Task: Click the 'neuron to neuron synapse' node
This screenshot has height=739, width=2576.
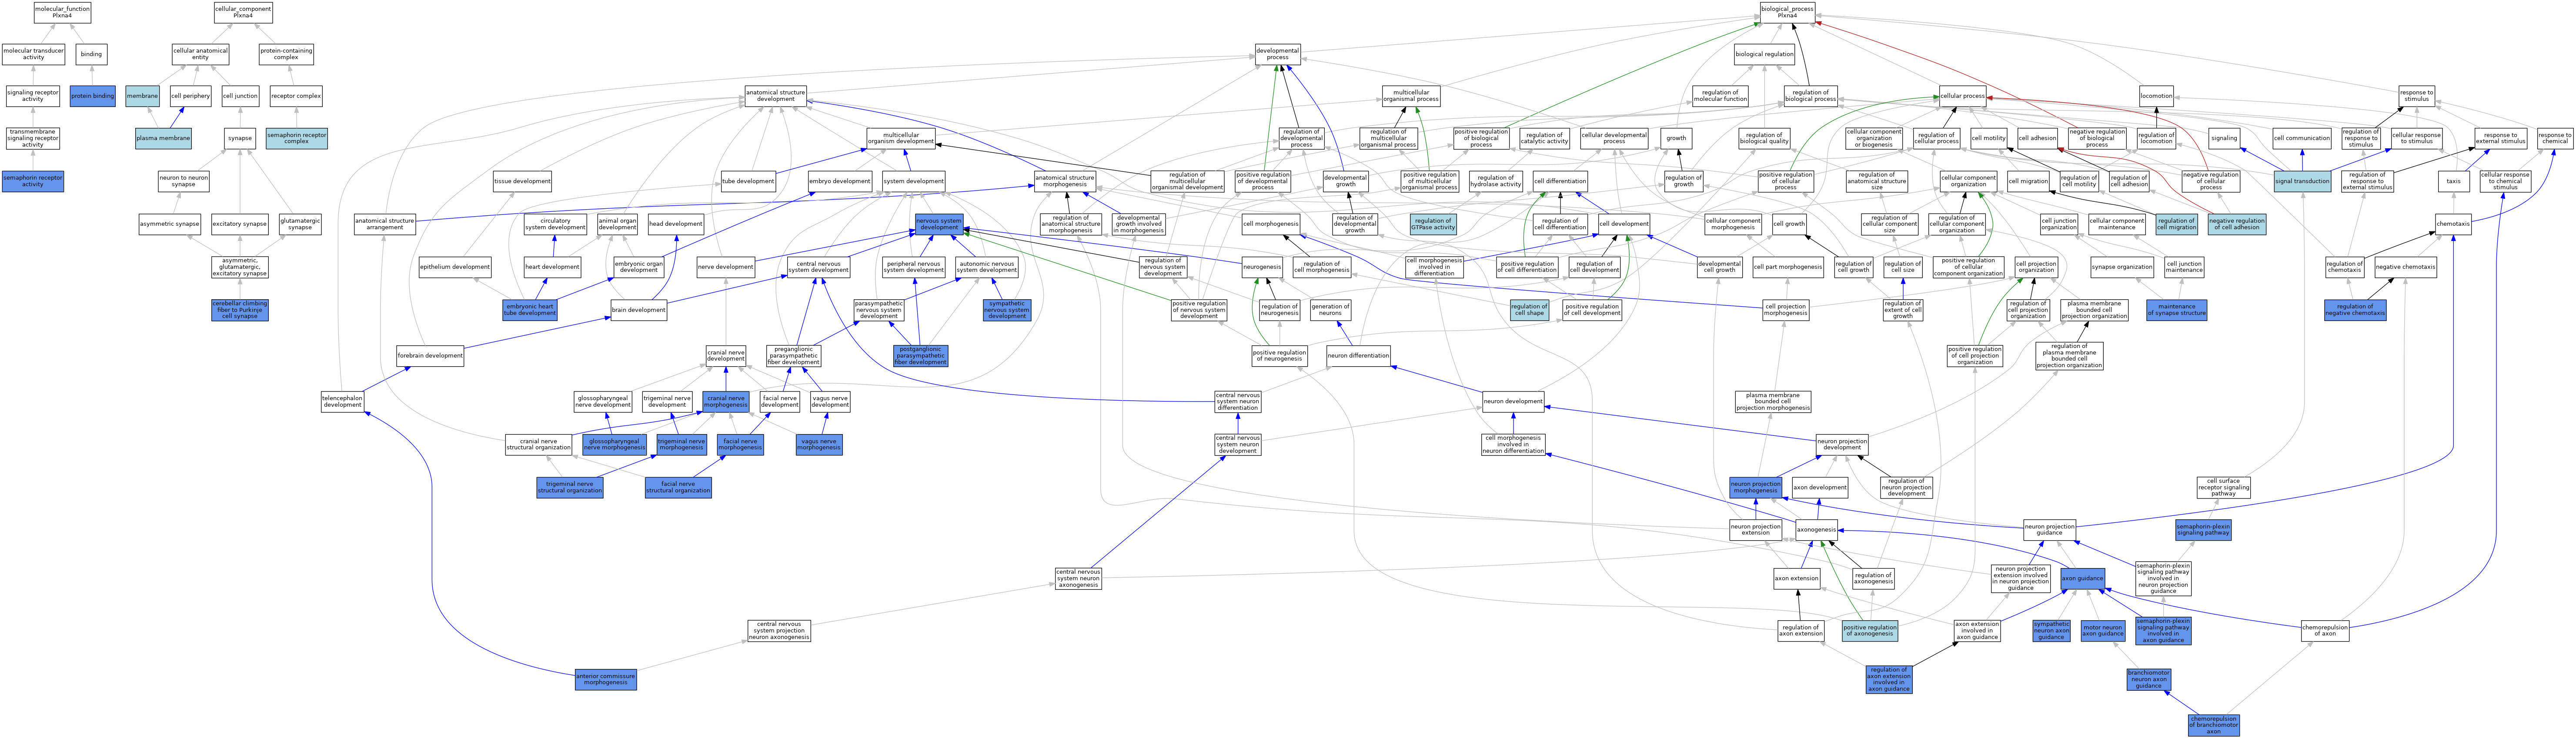Action: pos(184,182)
